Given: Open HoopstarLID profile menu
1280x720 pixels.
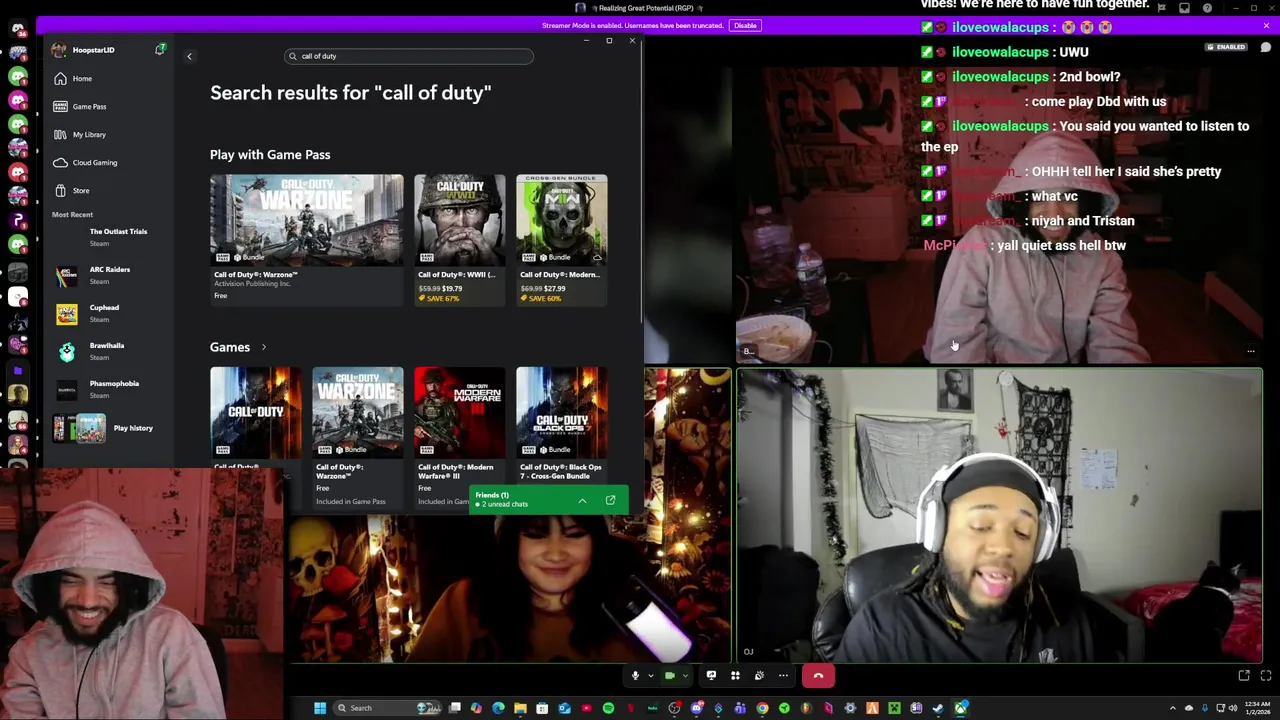Looking at the screenshot, I should coord(84,50).
